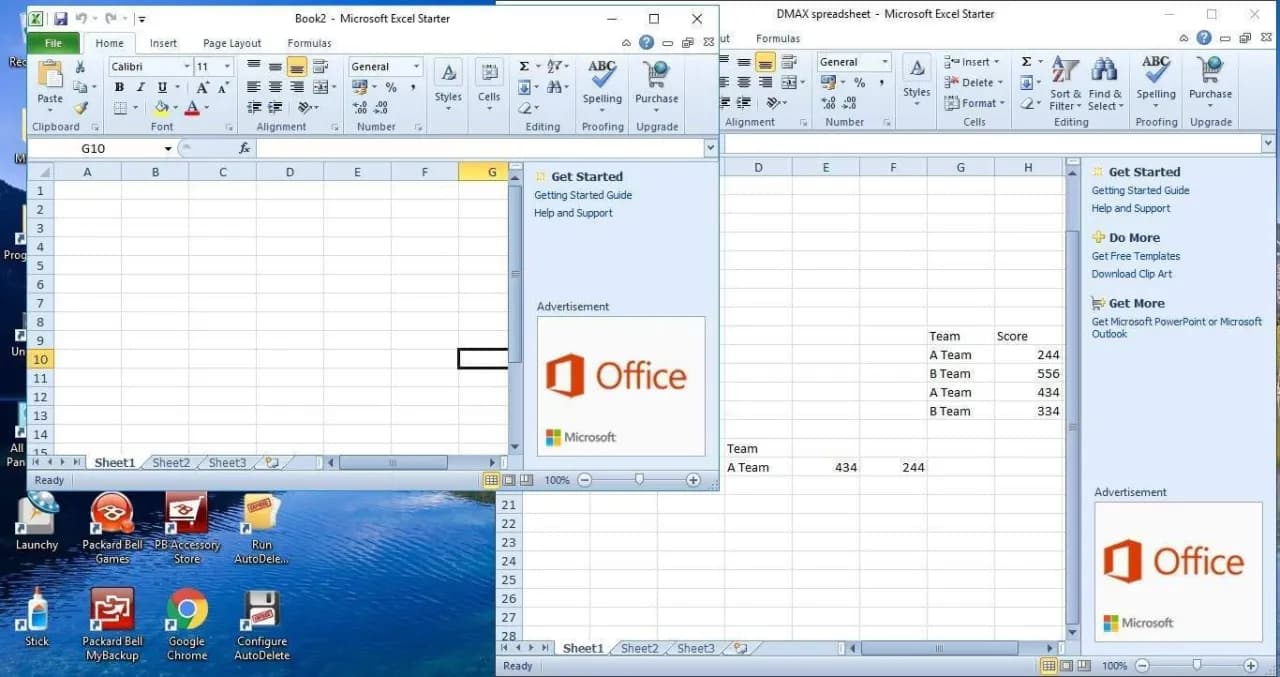The width and height of the screenshot is (1280, 677).
Task: Toggle Bold formatting in Book2
Action: pos(120,88)
